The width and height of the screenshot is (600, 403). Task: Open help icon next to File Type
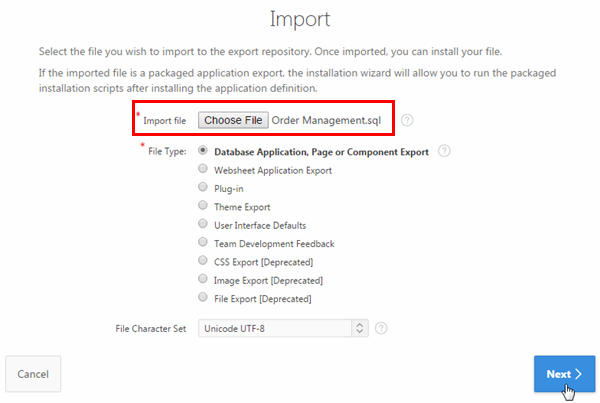click(444, 152)
